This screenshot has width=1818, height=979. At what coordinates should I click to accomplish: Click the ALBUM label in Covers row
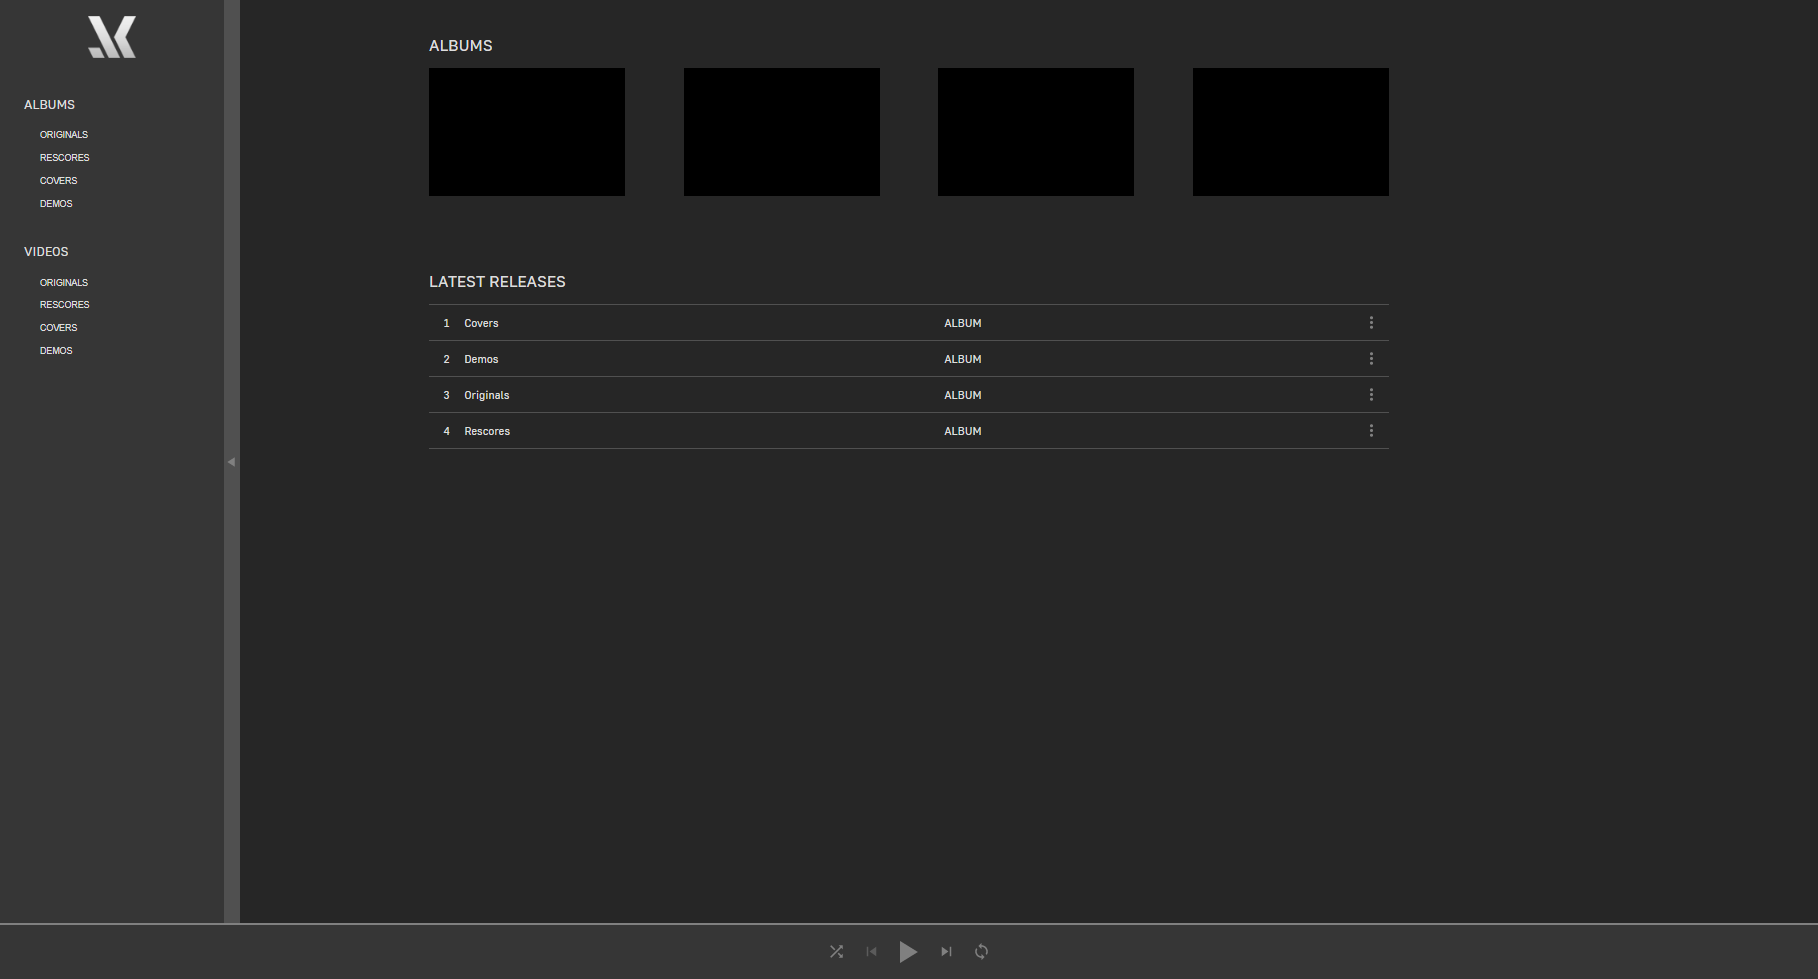963,324
